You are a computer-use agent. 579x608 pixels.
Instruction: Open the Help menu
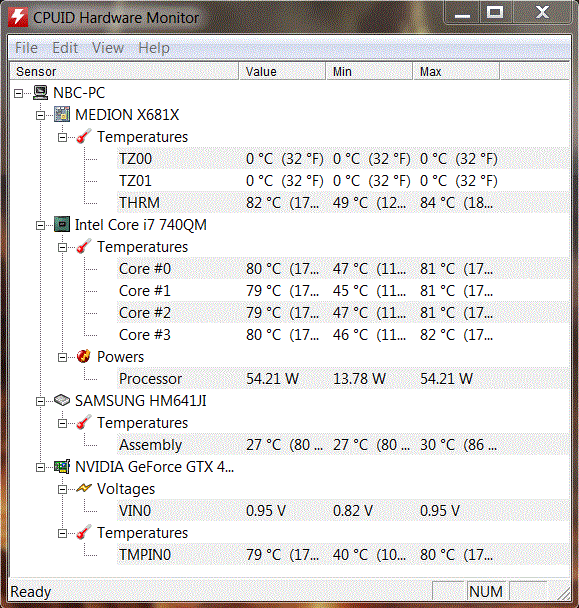(154, 48)
